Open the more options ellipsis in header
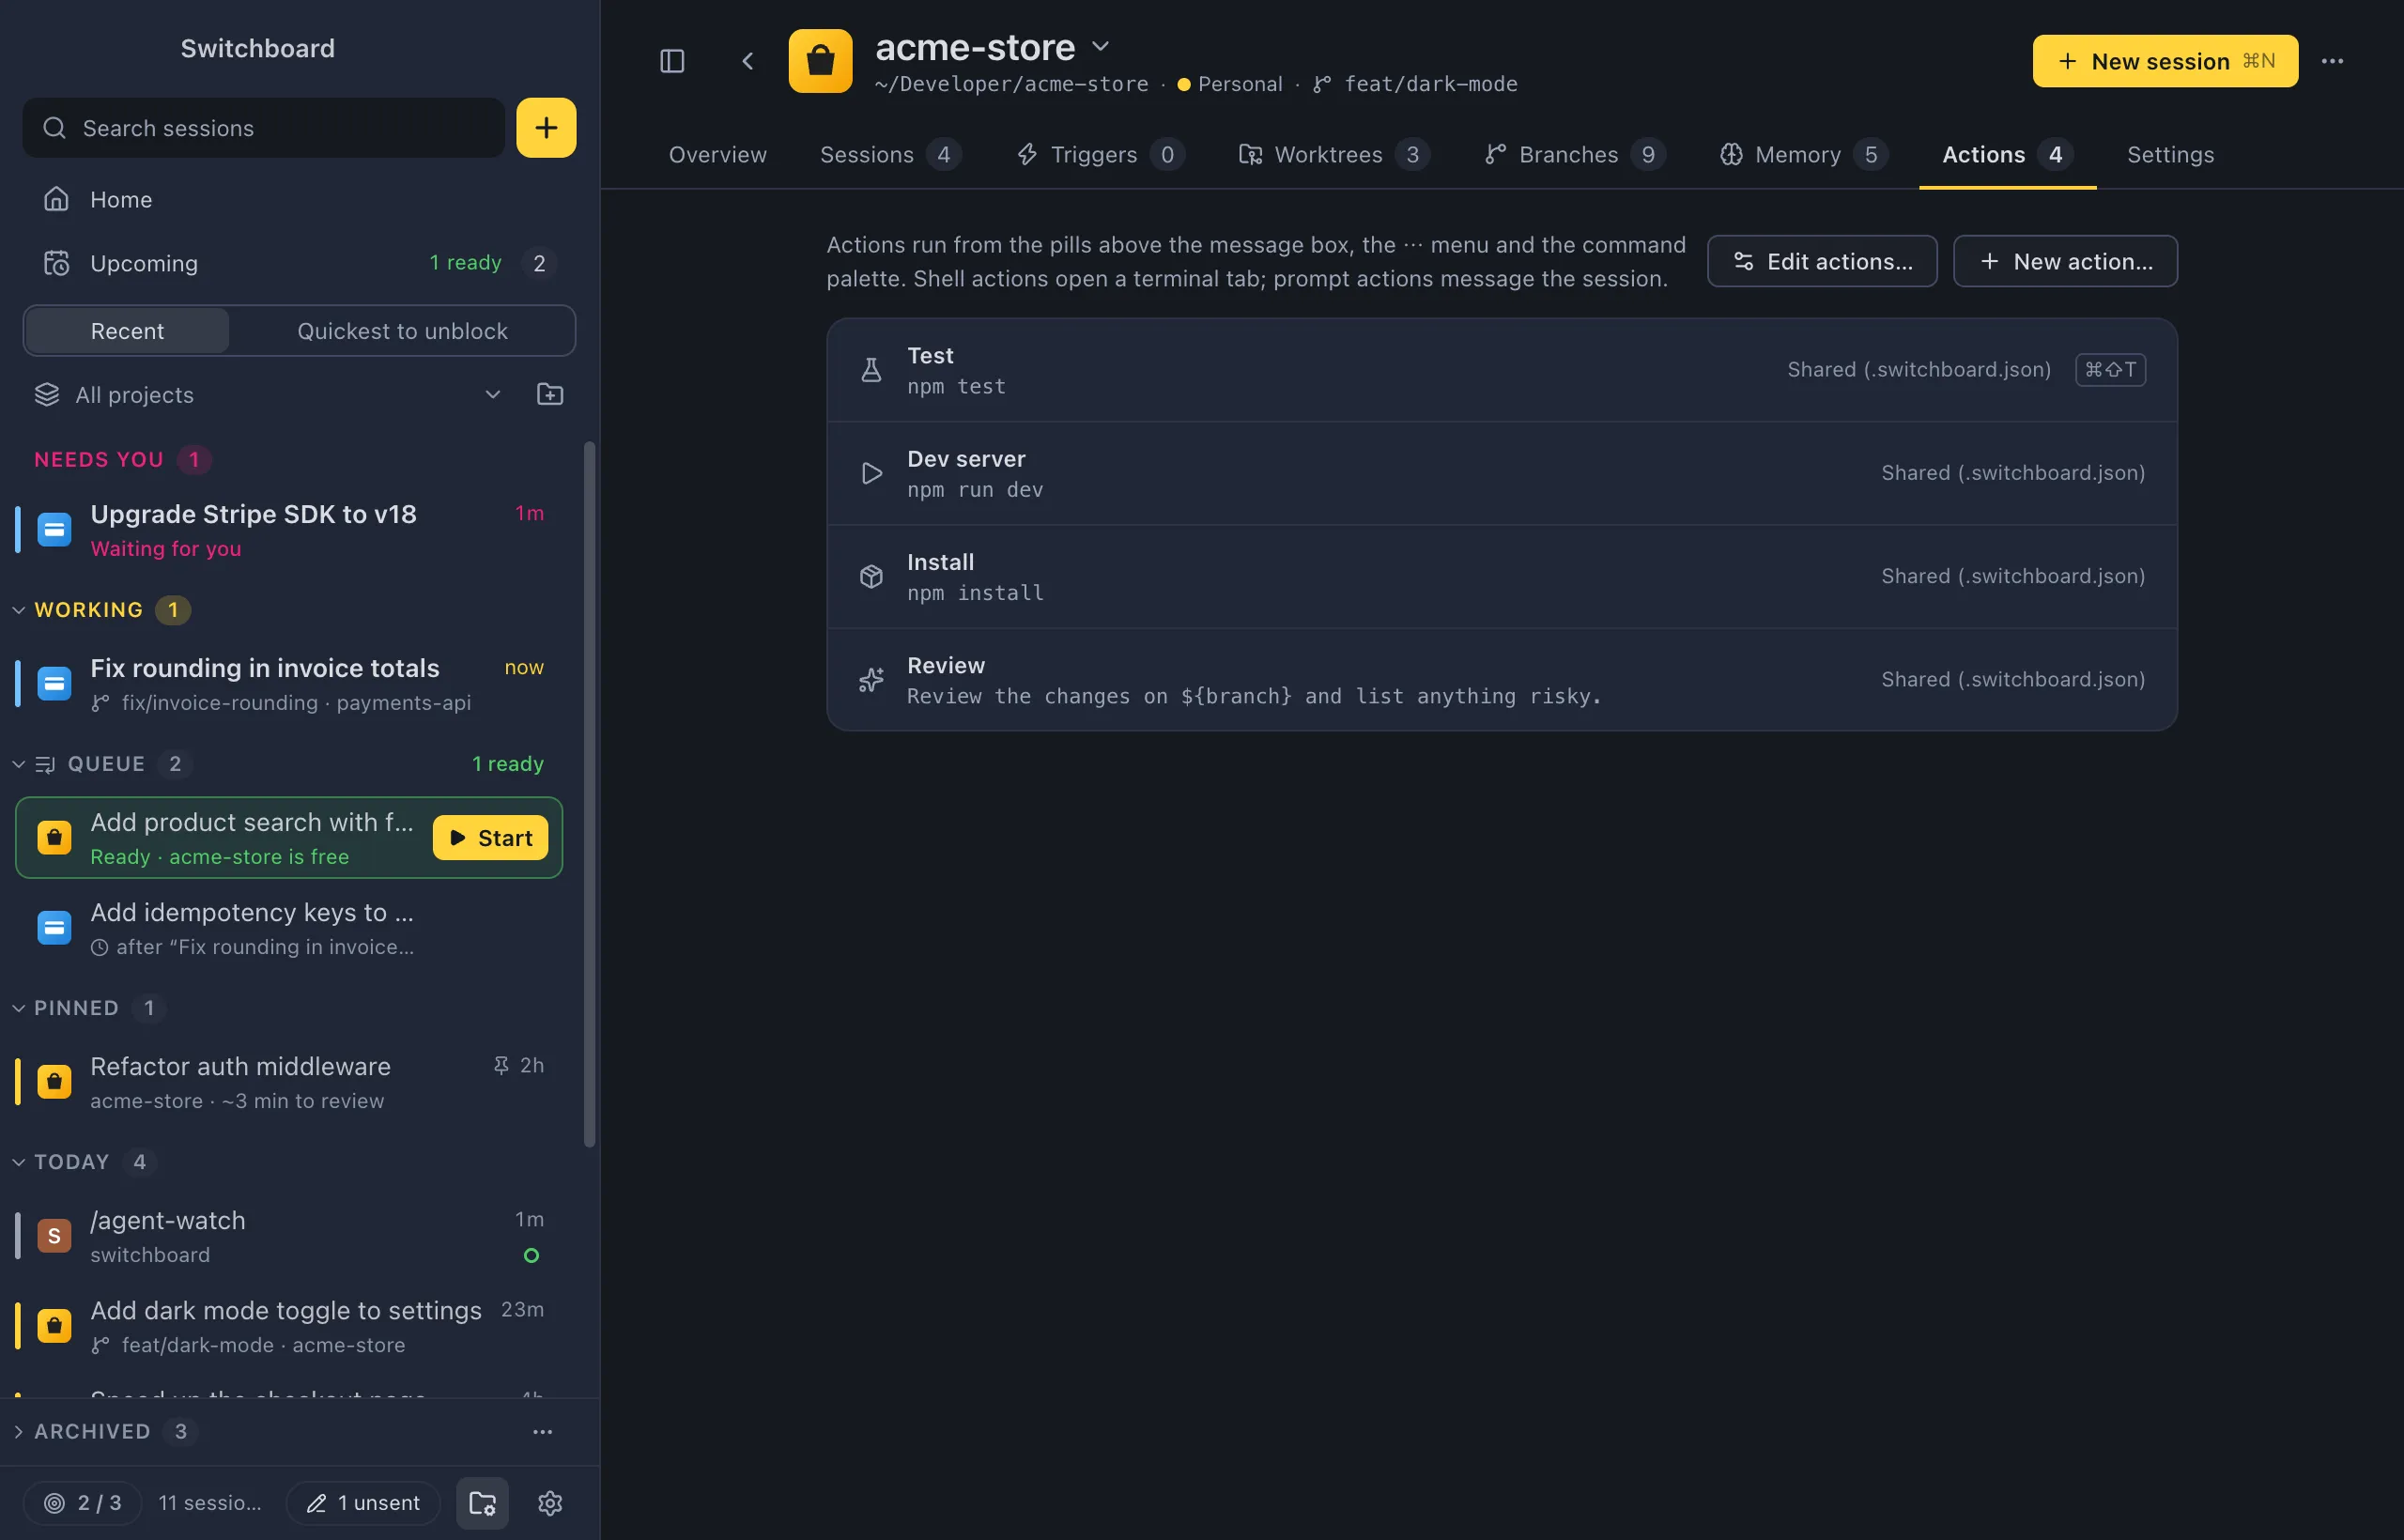Viewport: 2404px width, 1540px height. 2332,61
